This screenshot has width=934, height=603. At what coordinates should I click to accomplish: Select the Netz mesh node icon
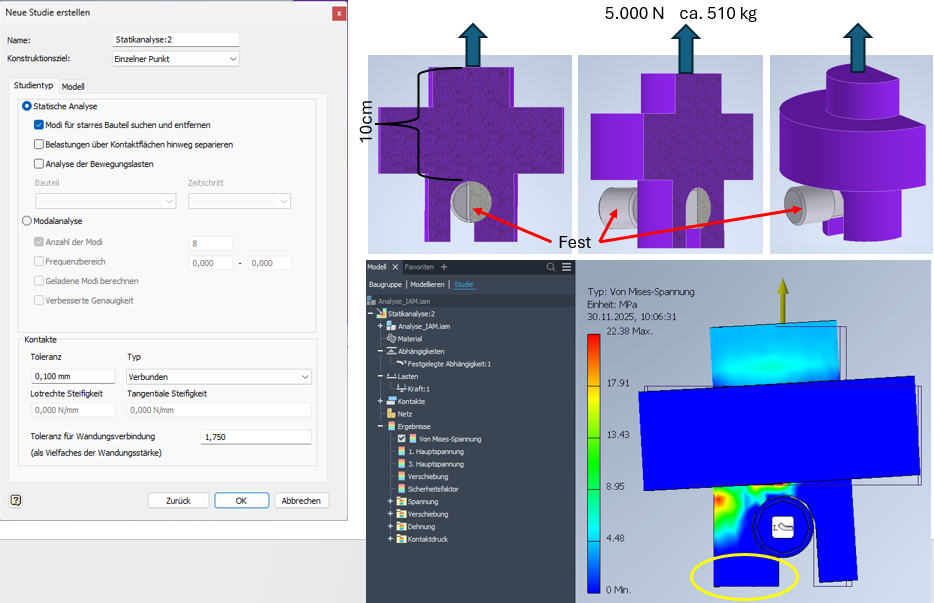pyautogui.click(x=390, y=413)
